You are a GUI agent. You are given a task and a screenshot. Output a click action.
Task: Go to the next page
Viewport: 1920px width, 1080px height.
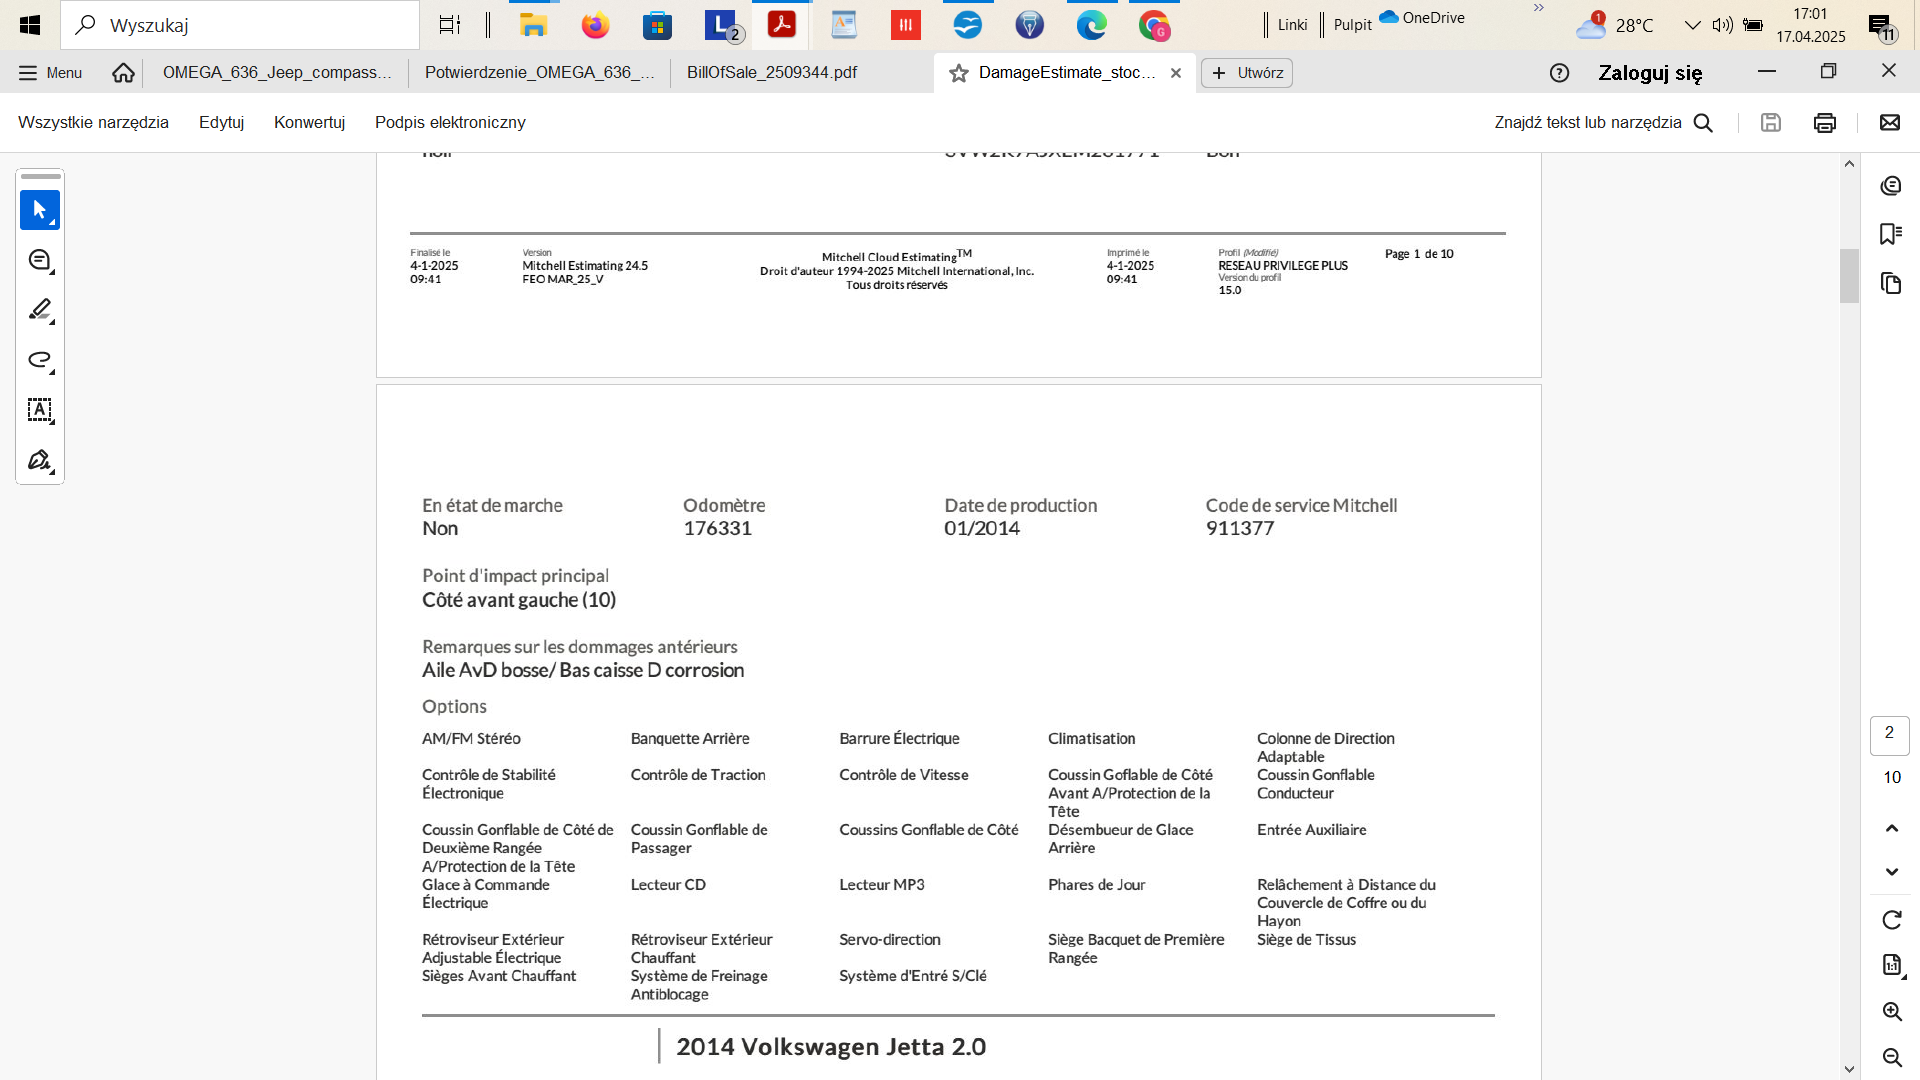[x=1891, y=872]
